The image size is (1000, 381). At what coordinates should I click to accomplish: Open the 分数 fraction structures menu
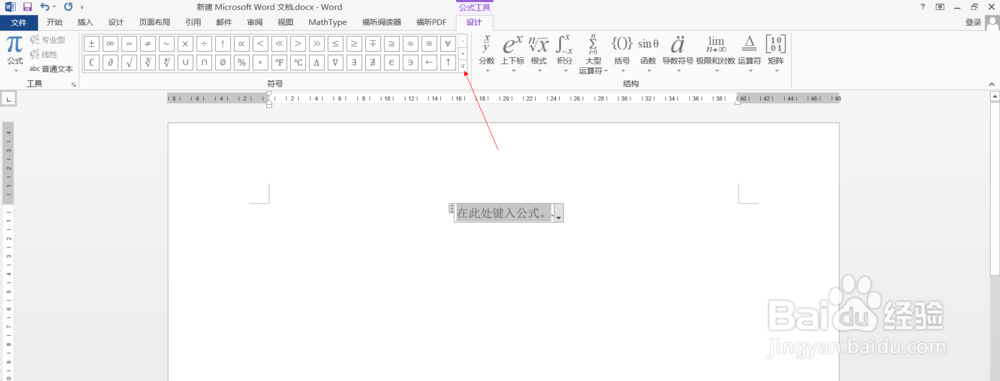(x=487, y=54)
